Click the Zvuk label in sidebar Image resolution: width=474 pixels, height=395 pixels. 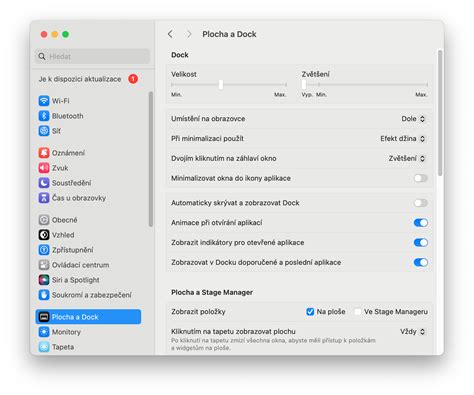60,168
